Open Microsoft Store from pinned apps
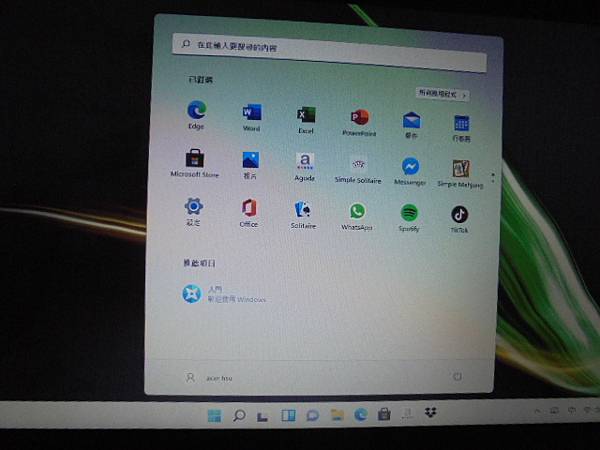Screen dimensions: 600x450 click(195, 163)
